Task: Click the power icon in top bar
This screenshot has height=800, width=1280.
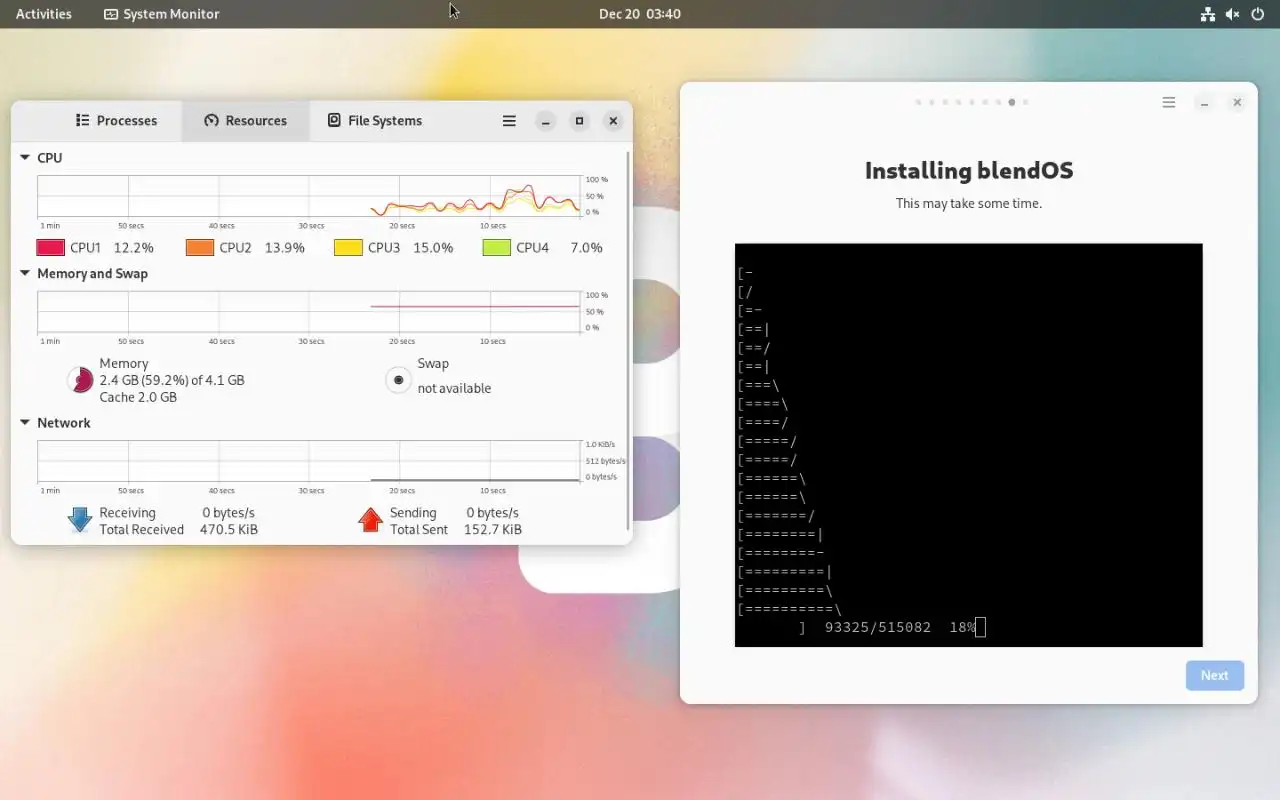Action: click(1258, 14)
